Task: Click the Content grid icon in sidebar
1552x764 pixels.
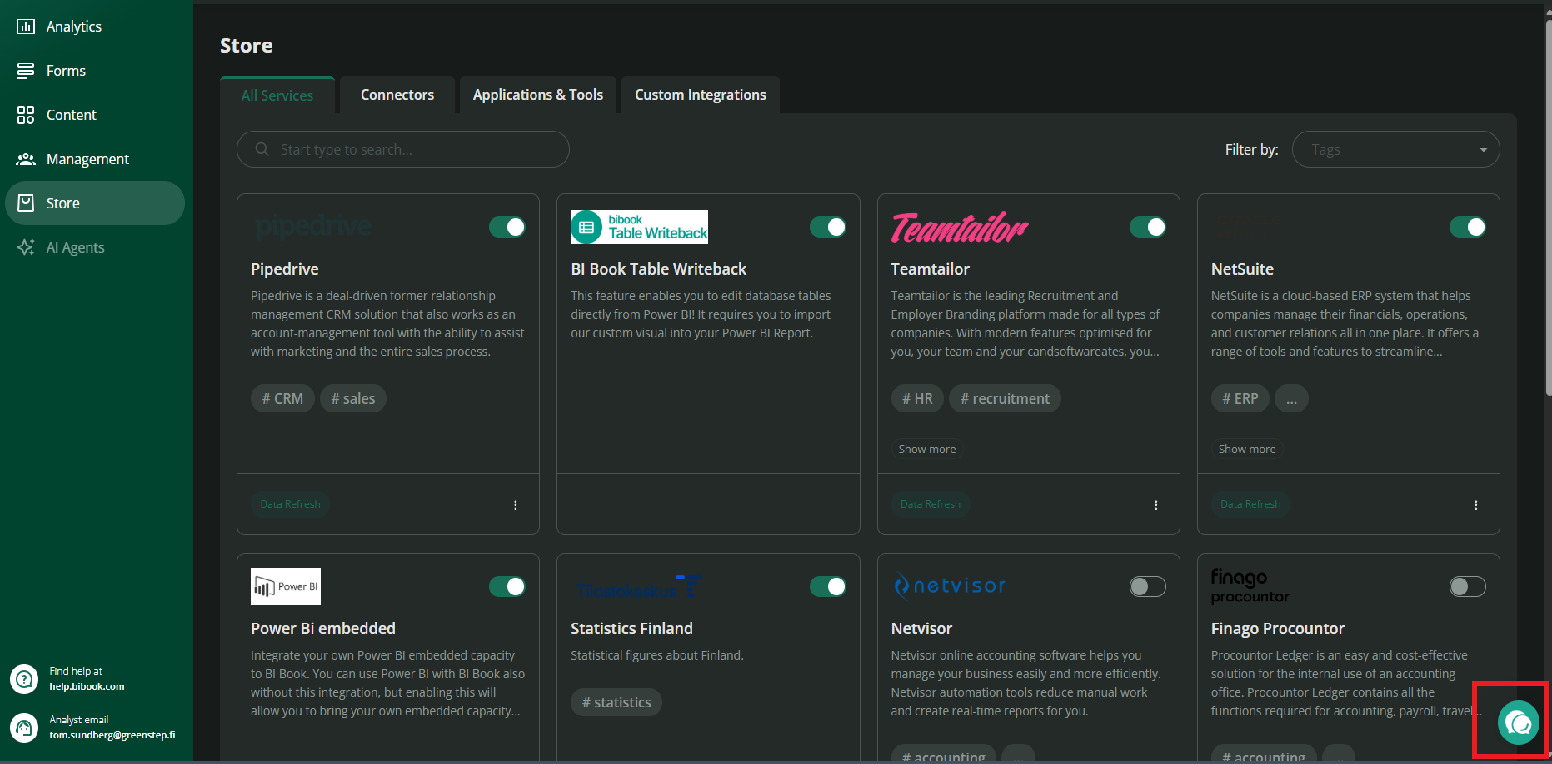Action: [x=26, y=115]
